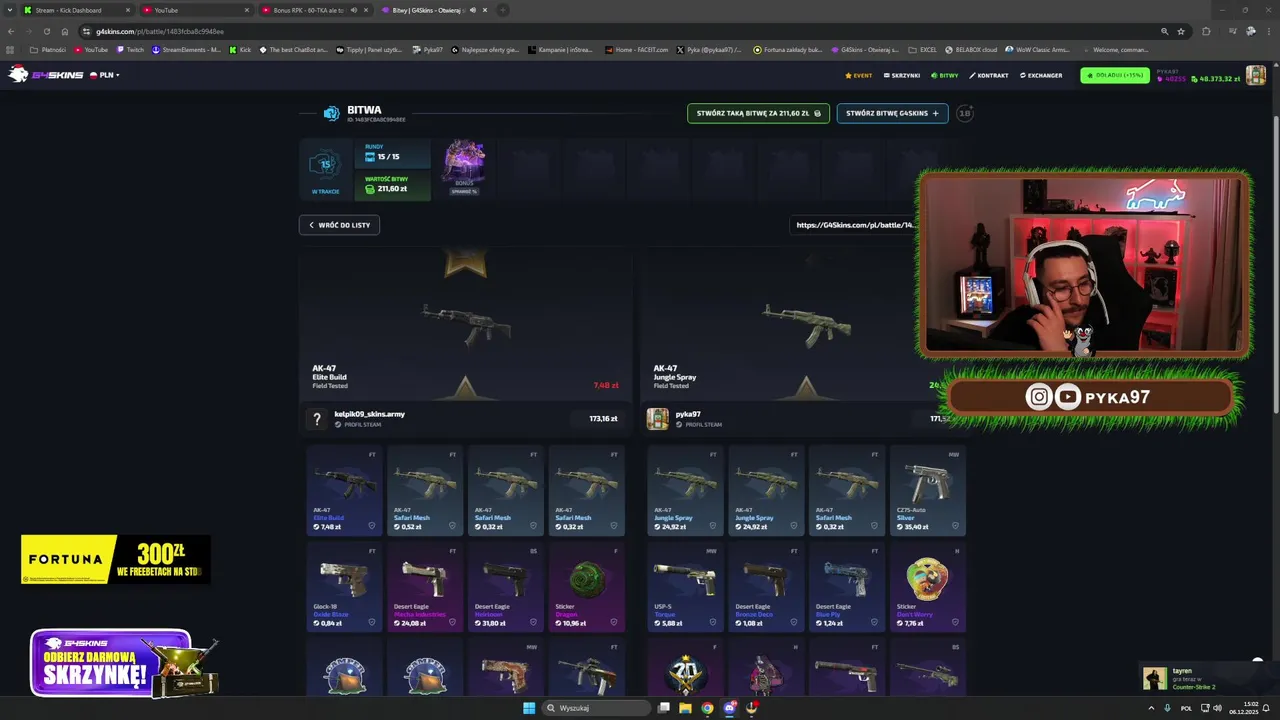Open the browser extensions puzzle icon
The width and height of the screenshot is (1280, 720).
tap(1206, 31)
